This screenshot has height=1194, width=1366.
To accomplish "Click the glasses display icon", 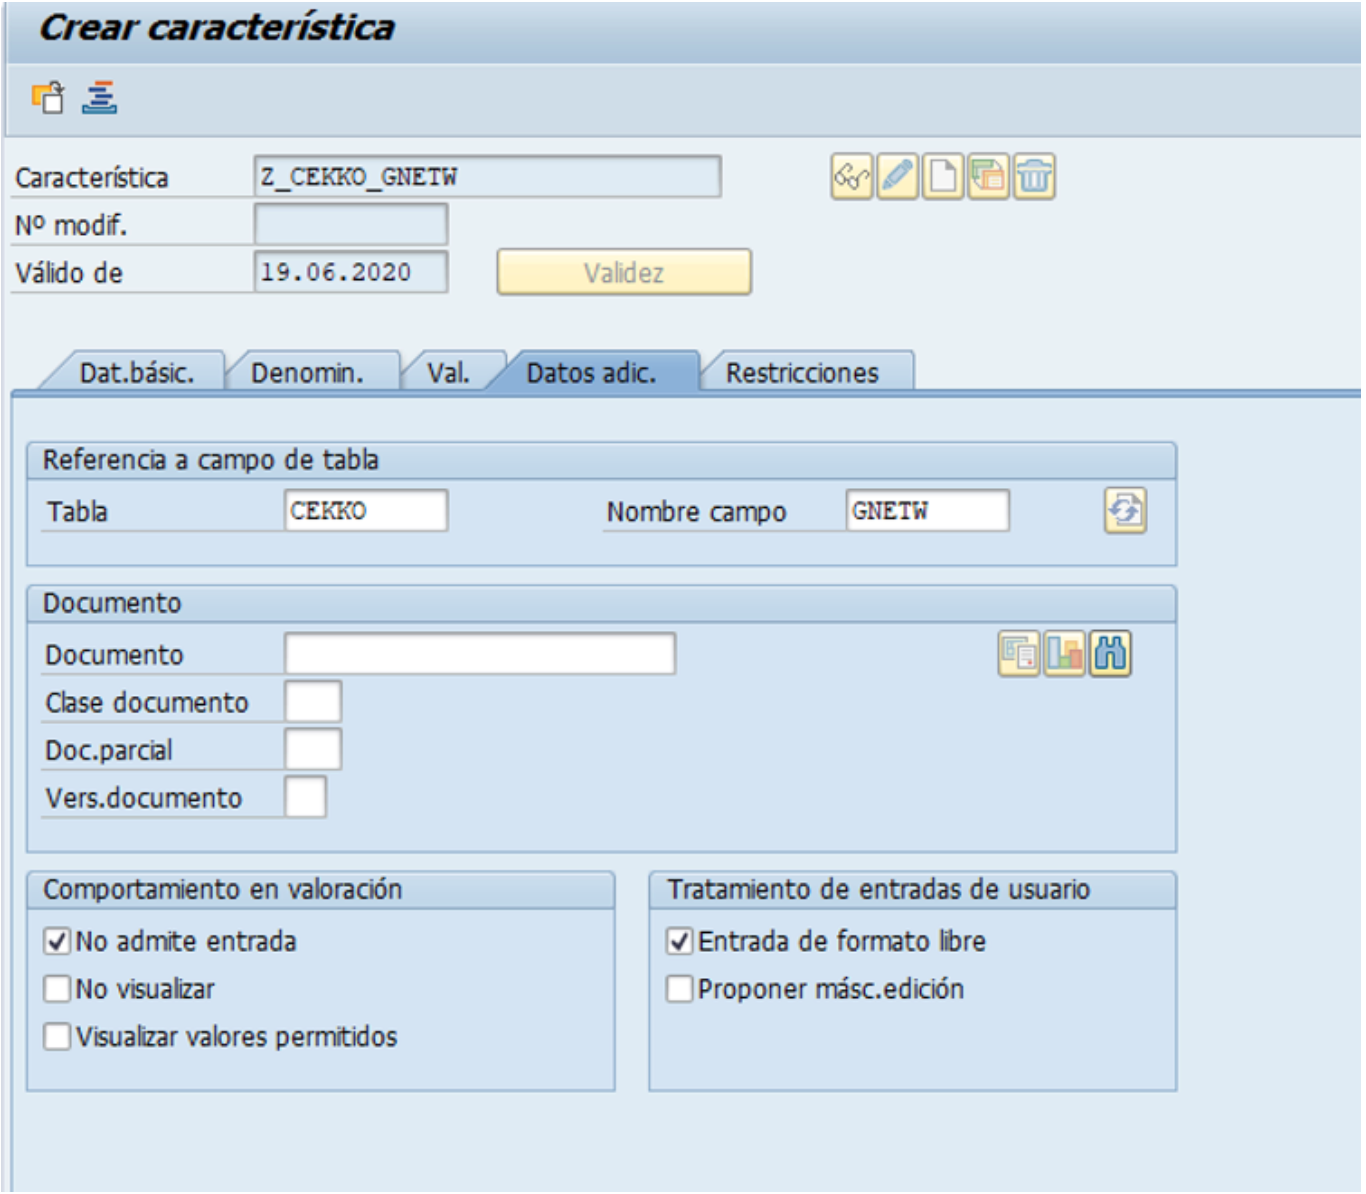I will pos(851,178).
